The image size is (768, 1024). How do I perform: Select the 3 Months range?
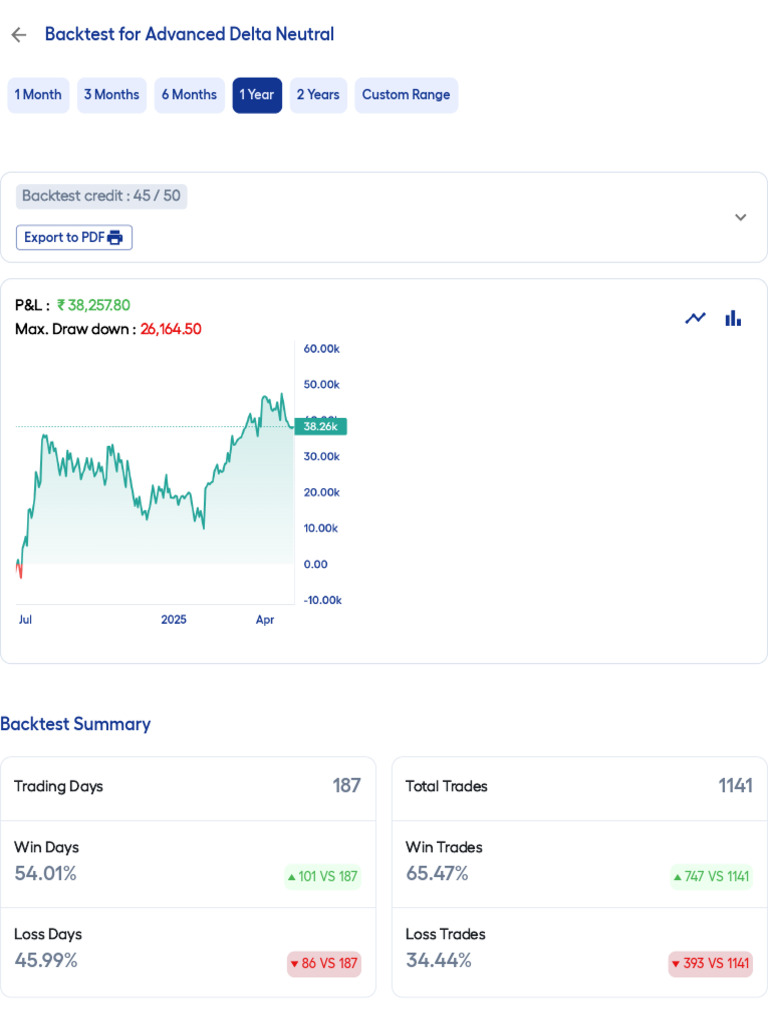pyautogui.click(x=111, y=95)
